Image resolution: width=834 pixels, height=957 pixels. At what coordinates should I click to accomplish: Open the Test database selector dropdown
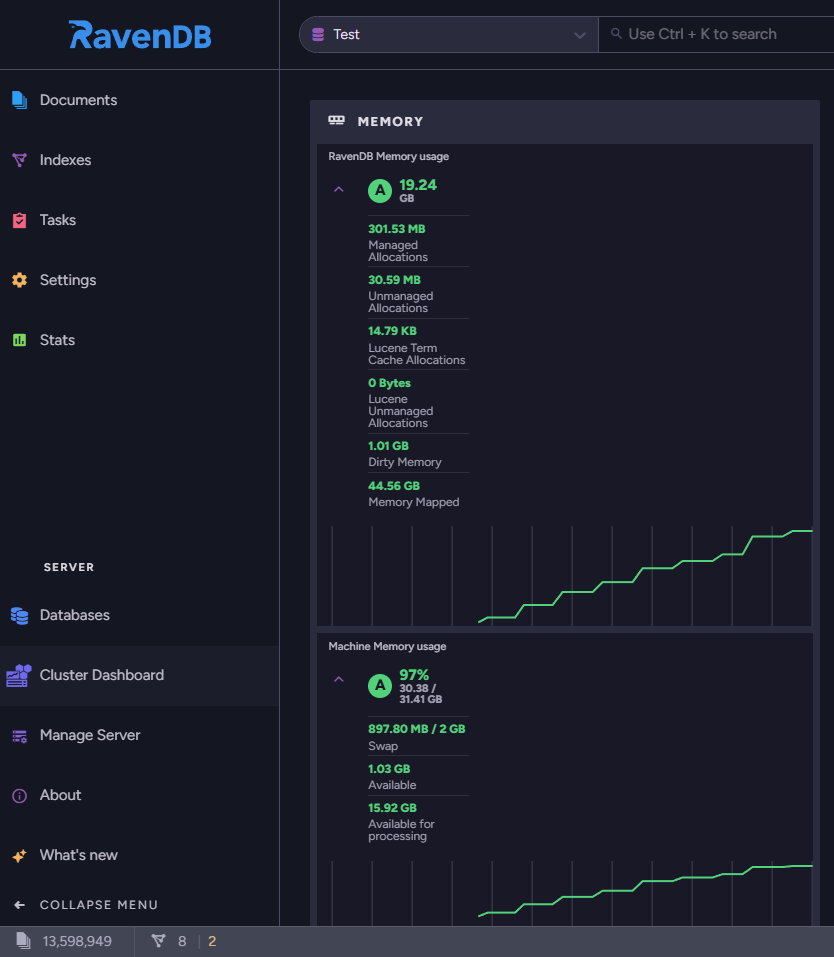449,34
